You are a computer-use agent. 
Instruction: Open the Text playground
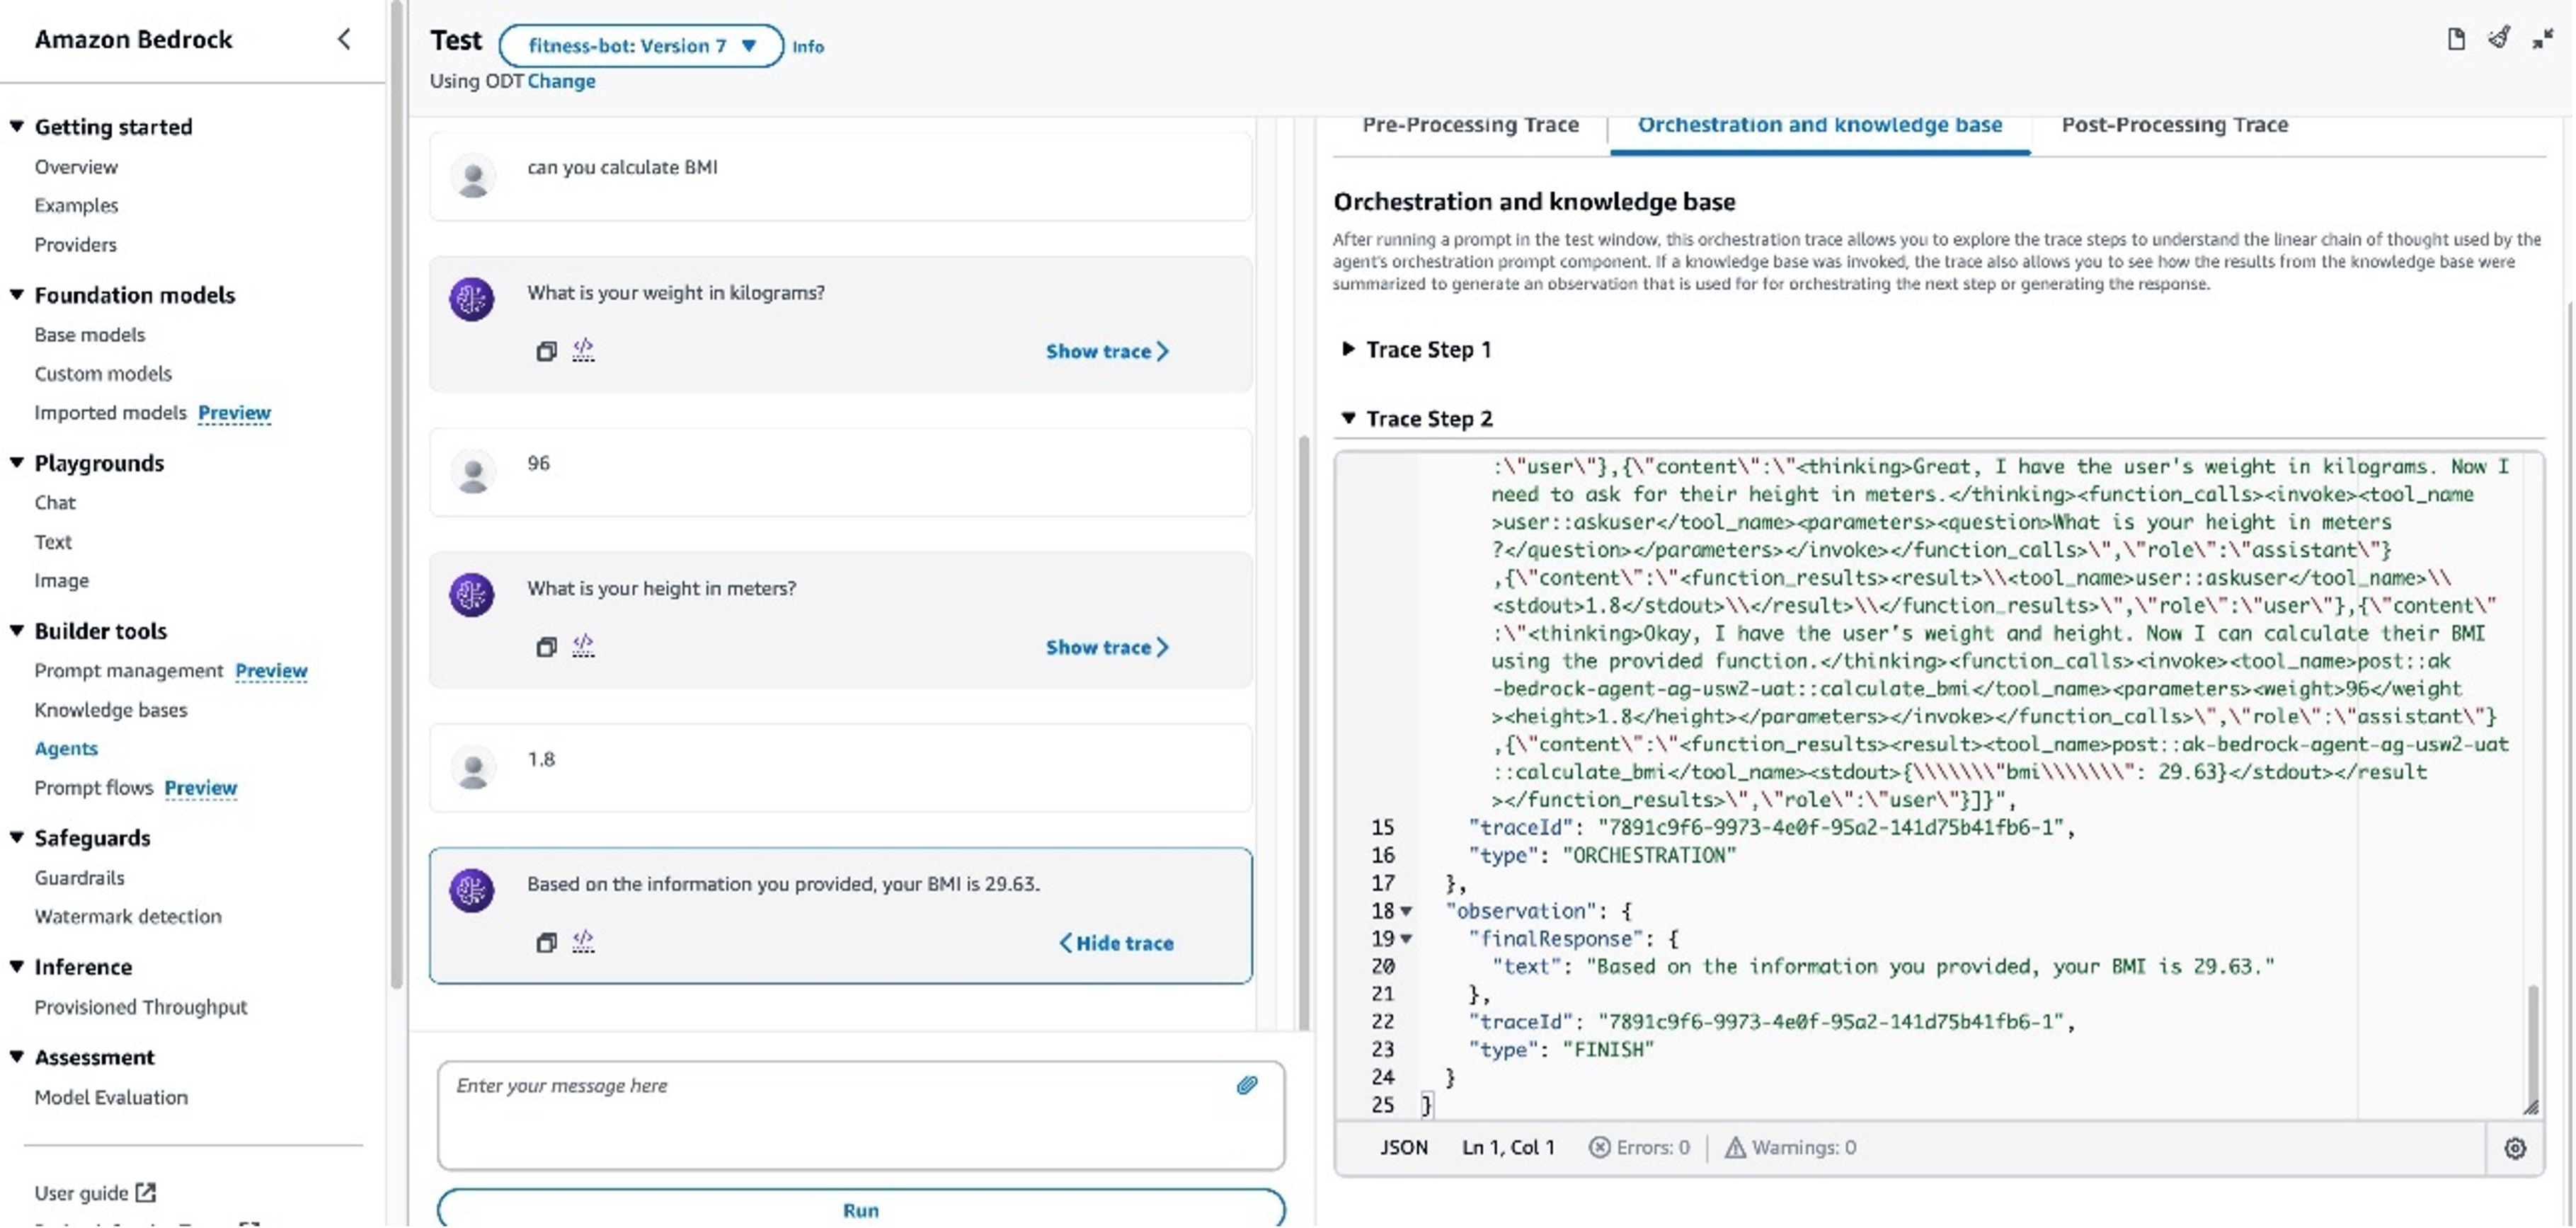(x=53, y=542)
